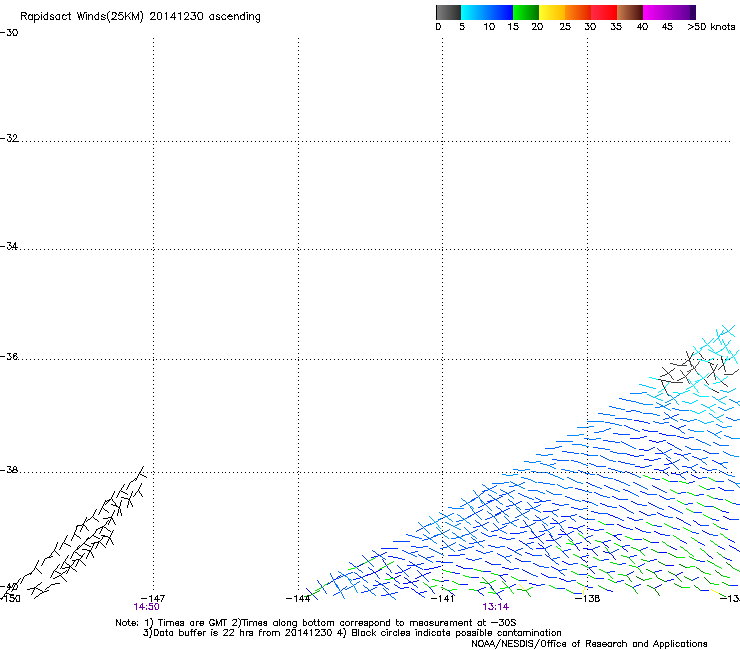This screenshot has width=740, height=650.
Task: Click the yellow 20-25 knots color band
Action: pos(552,12)
